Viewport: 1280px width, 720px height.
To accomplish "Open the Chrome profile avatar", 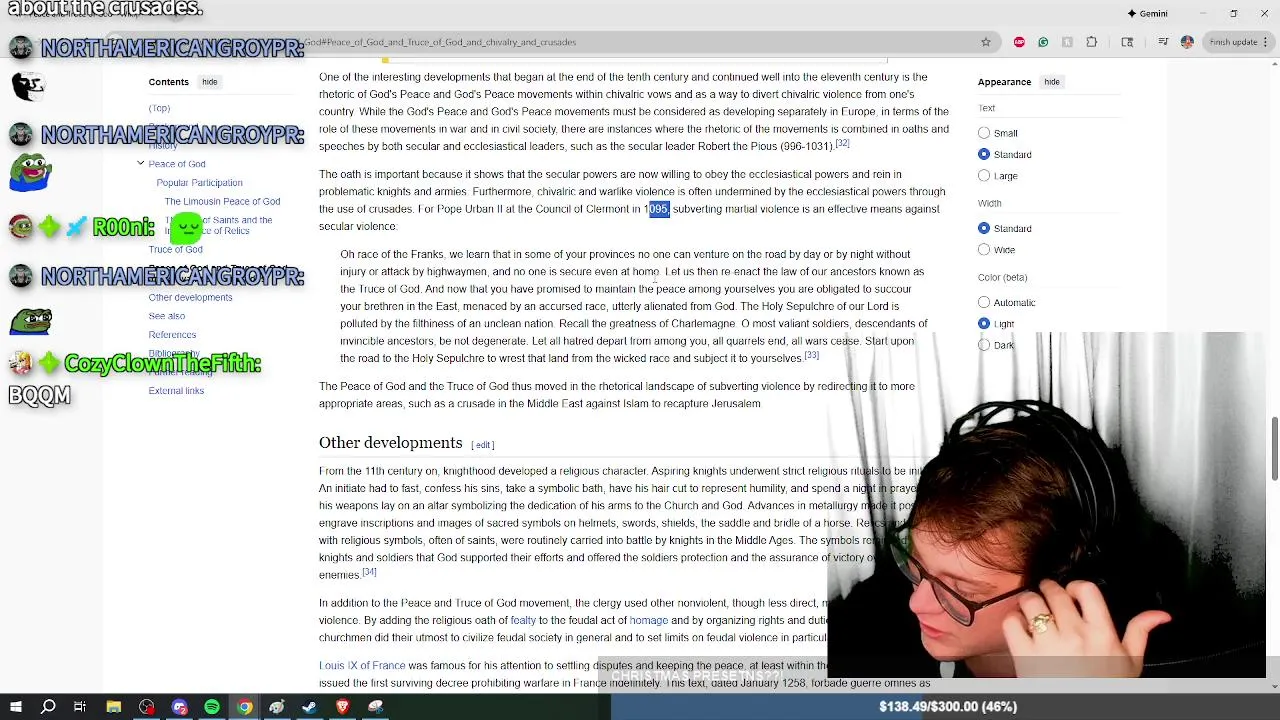I will [1187, 42].
